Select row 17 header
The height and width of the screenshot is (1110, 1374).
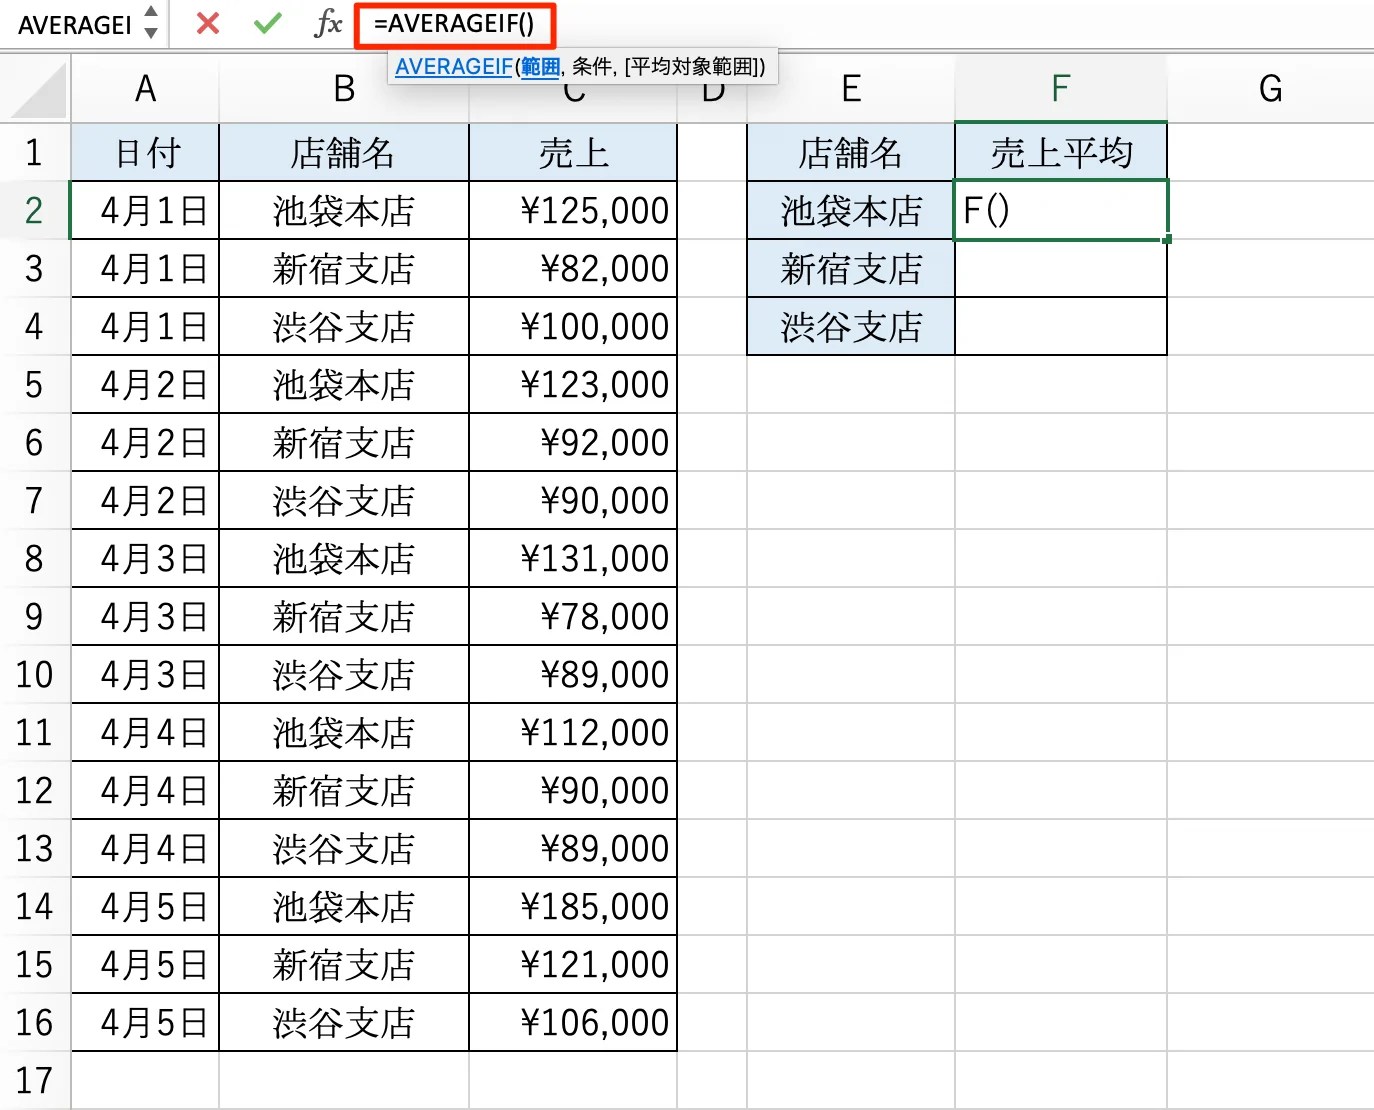34,1081
